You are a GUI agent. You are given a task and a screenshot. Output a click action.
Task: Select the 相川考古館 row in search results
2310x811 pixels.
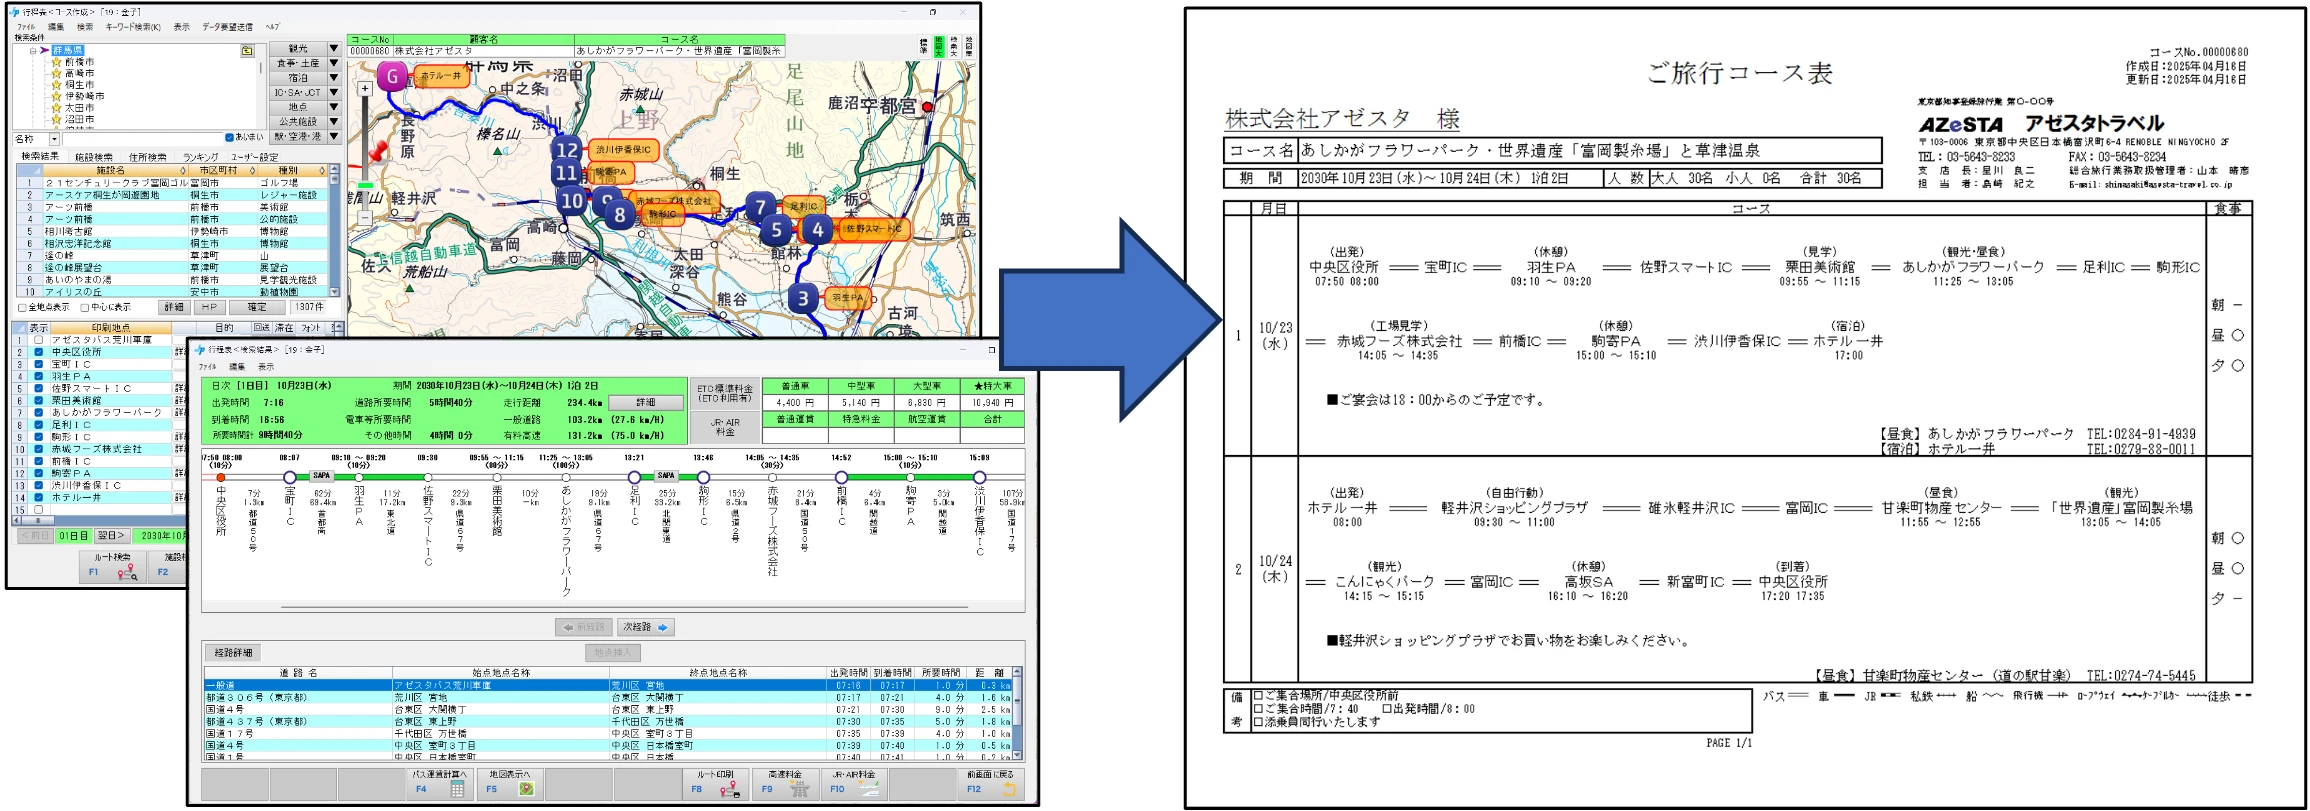click(x=171, y=231)
